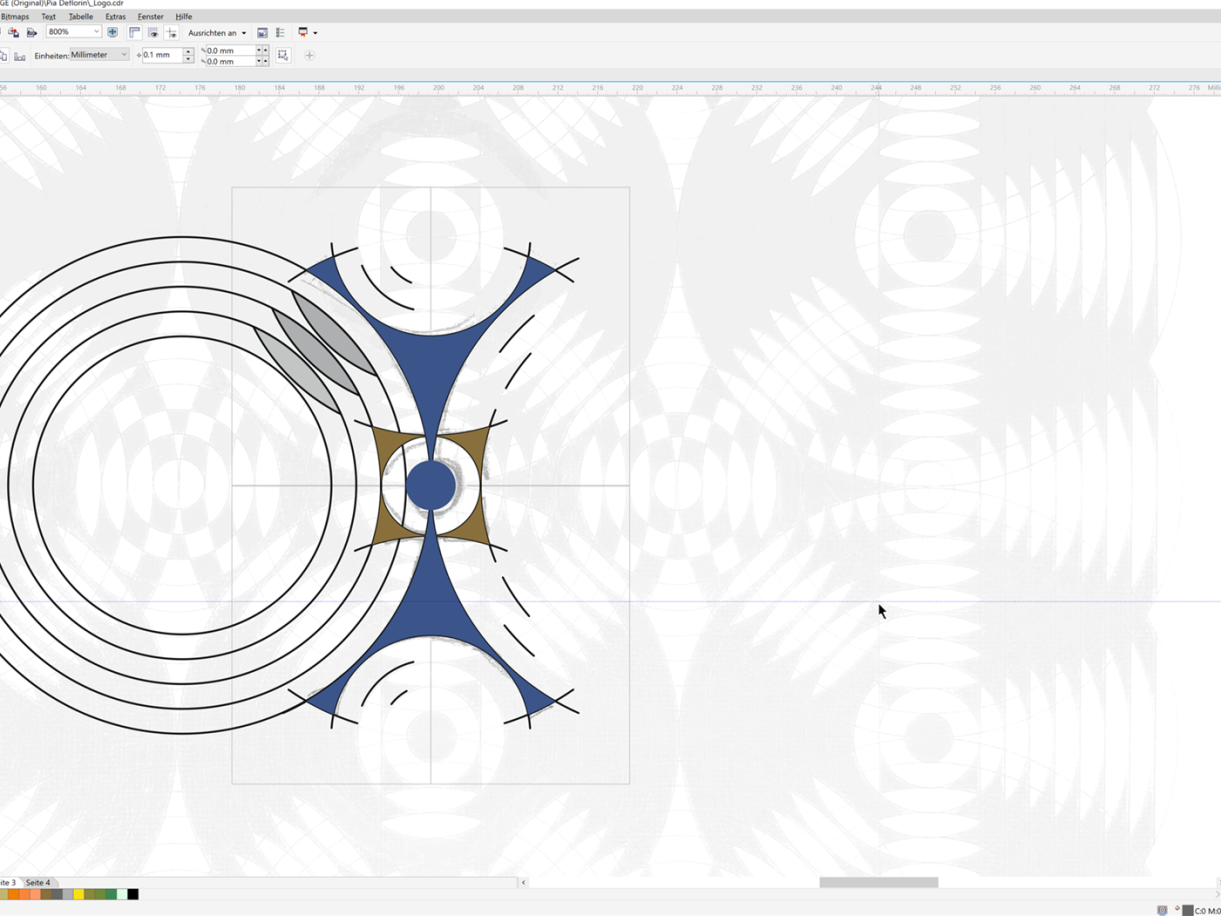Open the Fenster menu
The height and width of the screenshot is (916, 1221).
click(x=150, y=17)
